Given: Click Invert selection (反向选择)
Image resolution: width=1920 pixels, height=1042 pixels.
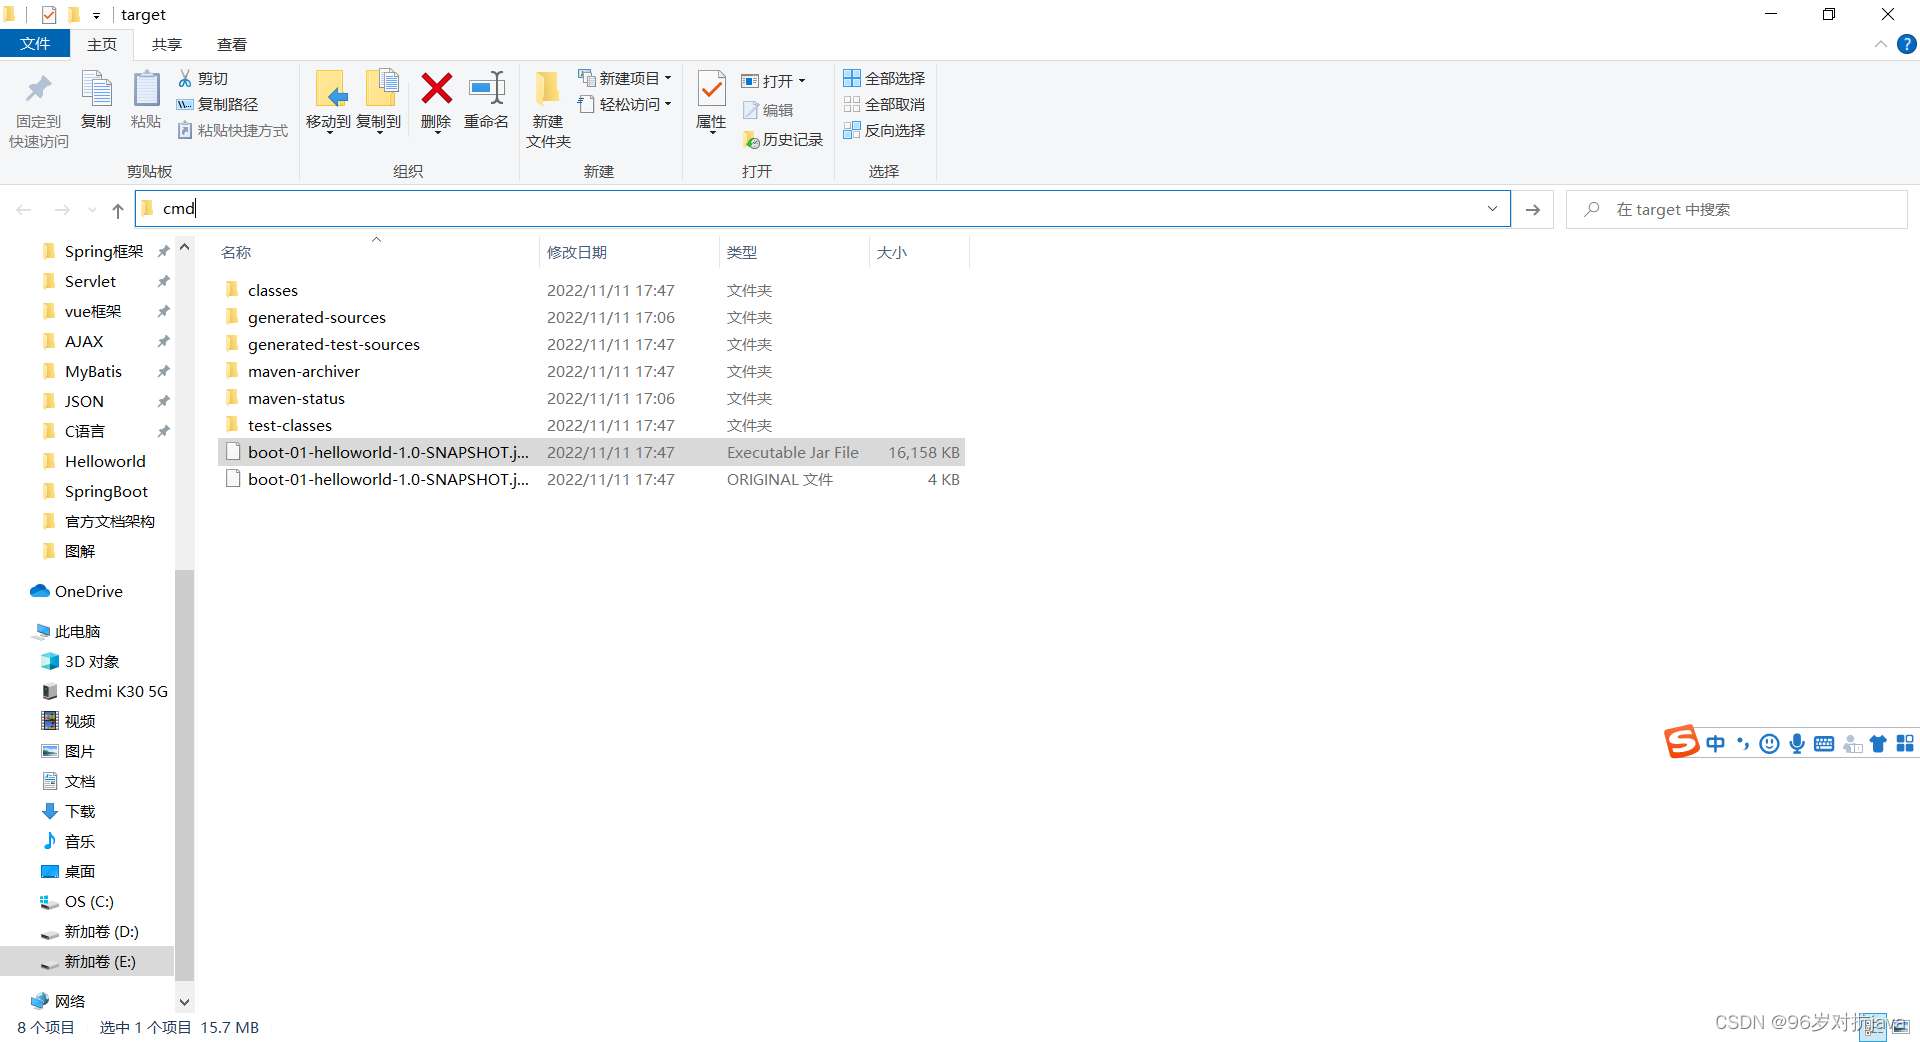Looking at the screenshot, I should [884, 130].
